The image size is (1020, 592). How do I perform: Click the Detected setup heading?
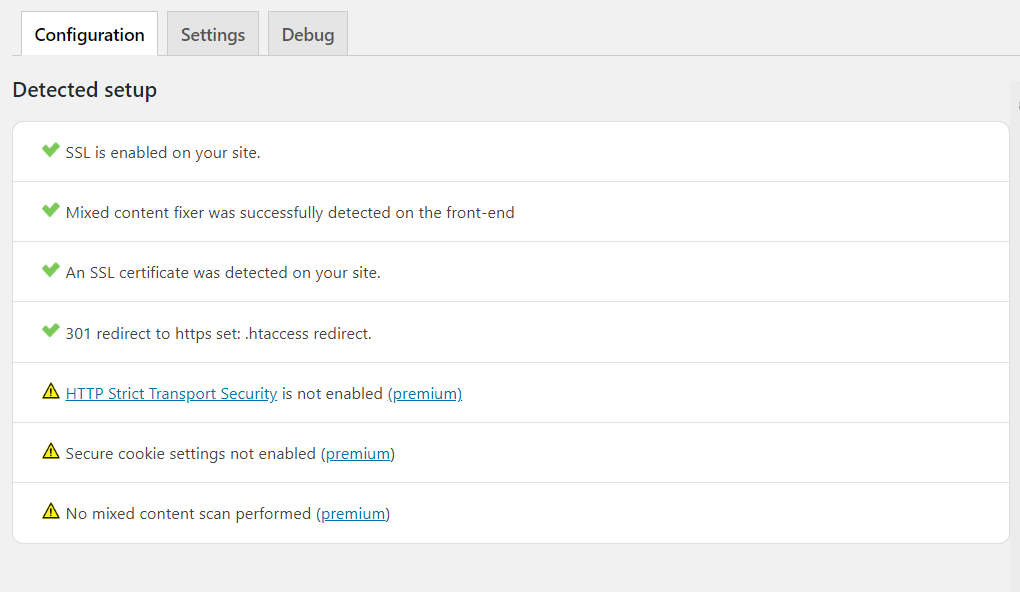(85, 90)
